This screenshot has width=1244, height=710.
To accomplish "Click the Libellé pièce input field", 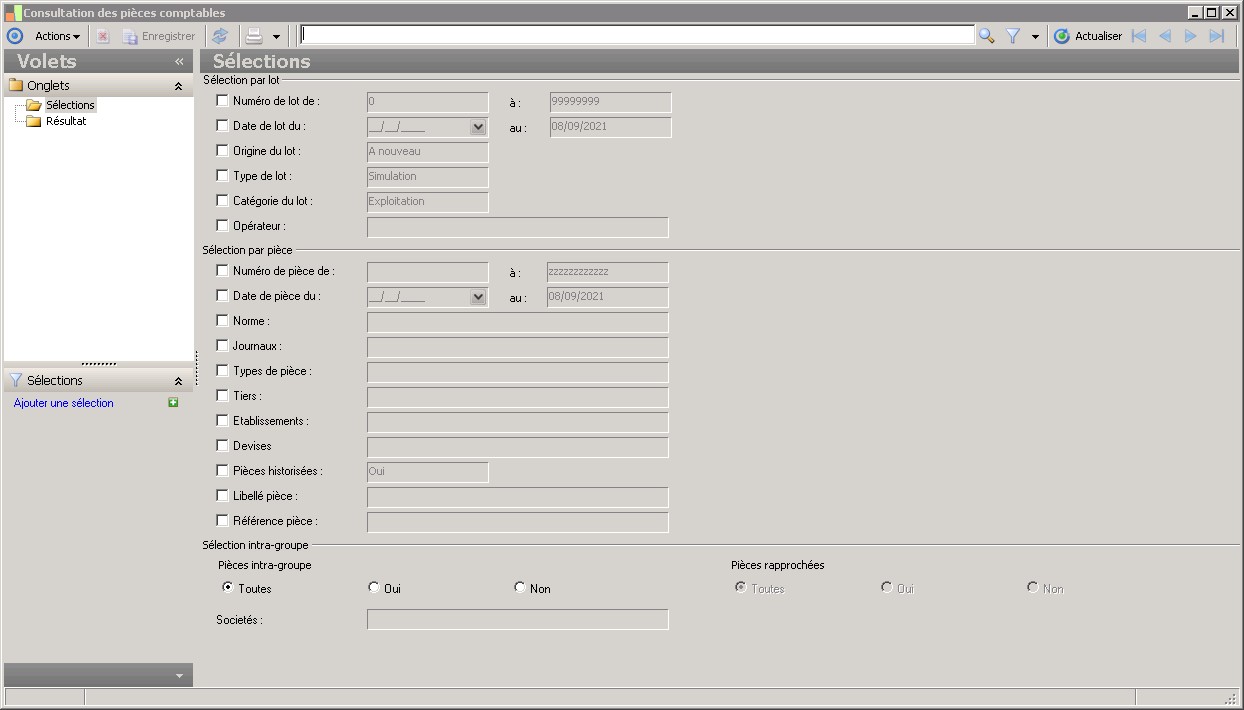I will [x=518, y=497].
